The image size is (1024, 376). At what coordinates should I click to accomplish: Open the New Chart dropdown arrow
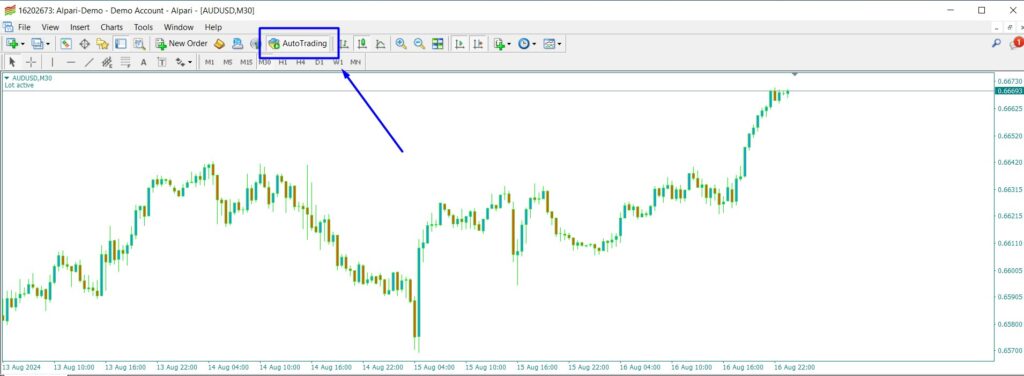pos(23,44)
